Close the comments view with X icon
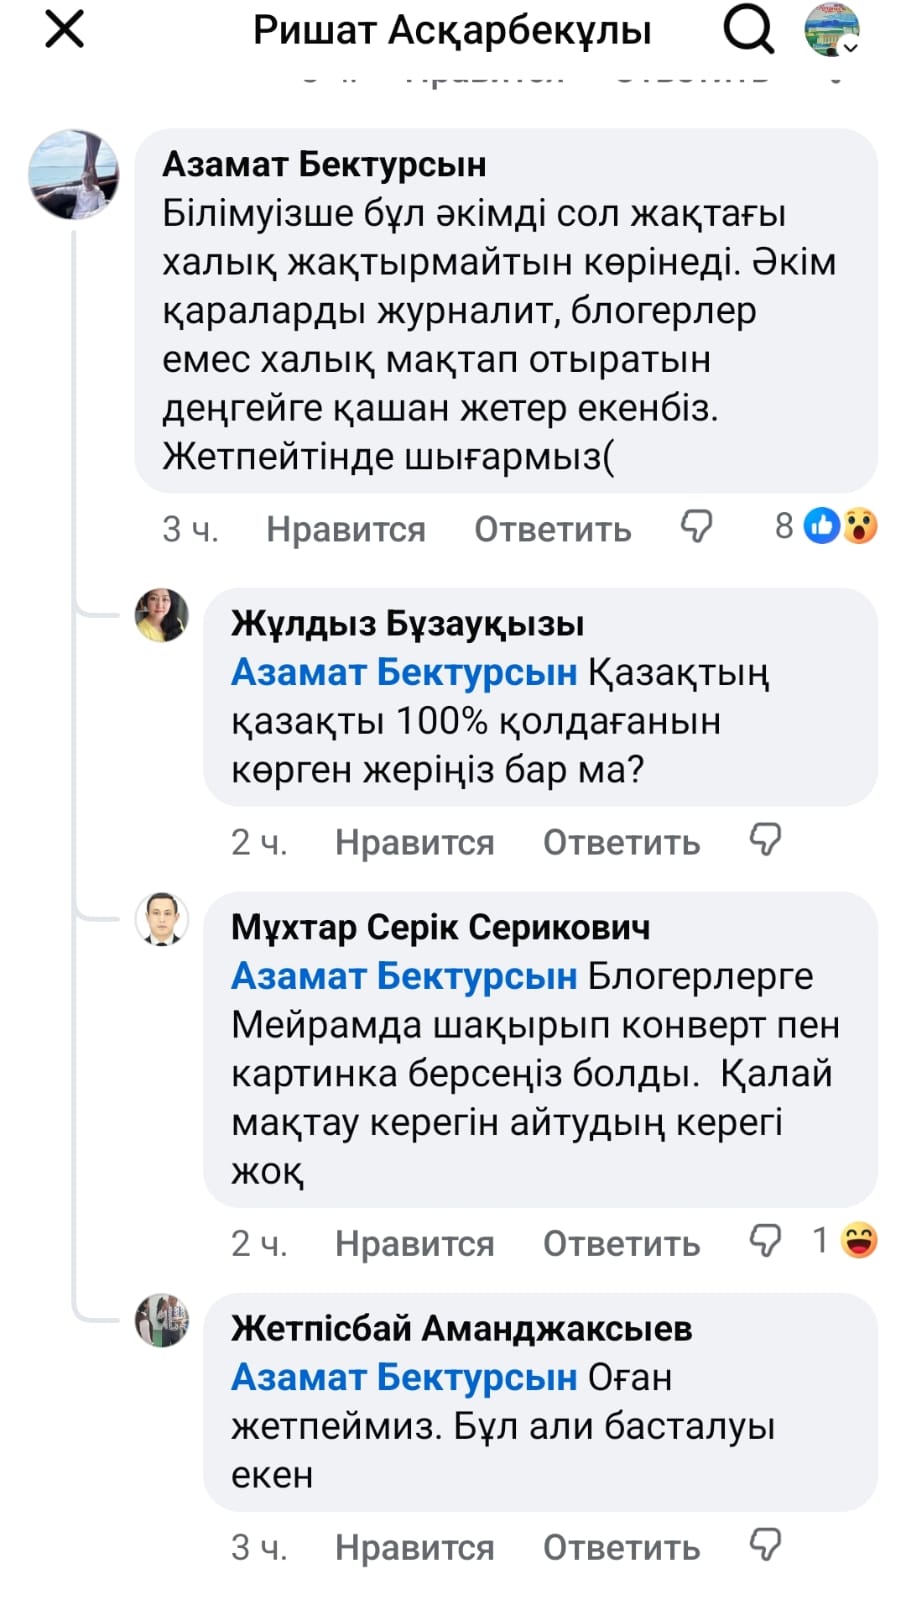Viewport: 906px width, 1600px height. pos(65,30)
